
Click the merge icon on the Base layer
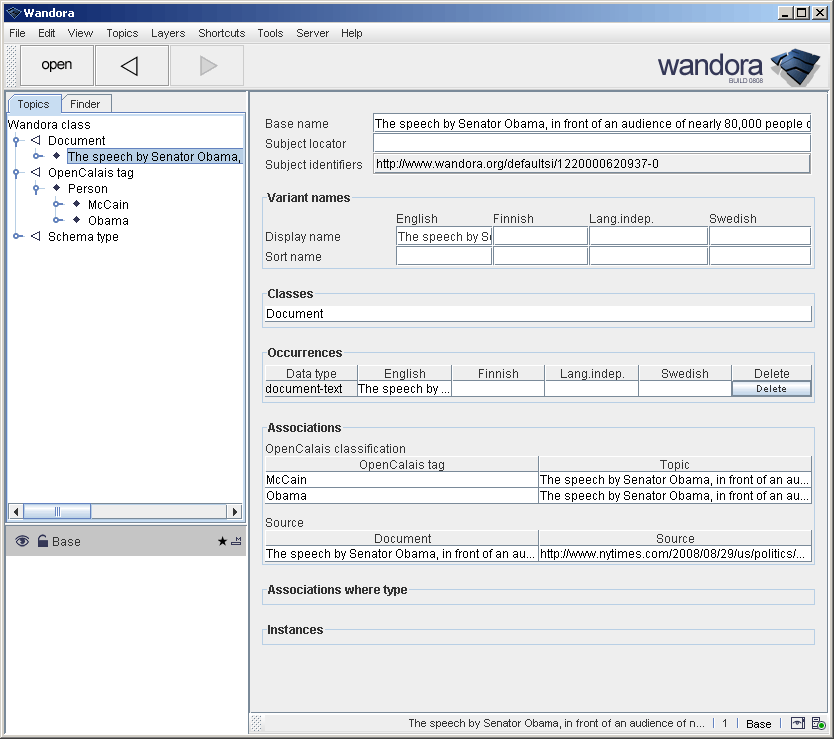[x=236, y=542]
